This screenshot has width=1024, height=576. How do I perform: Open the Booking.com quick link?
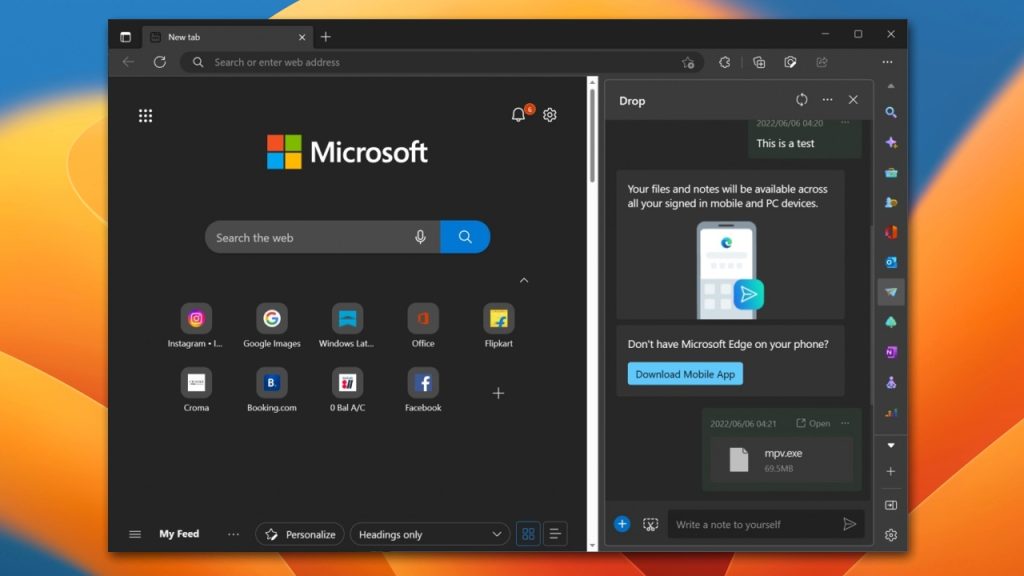pos(272,390)
